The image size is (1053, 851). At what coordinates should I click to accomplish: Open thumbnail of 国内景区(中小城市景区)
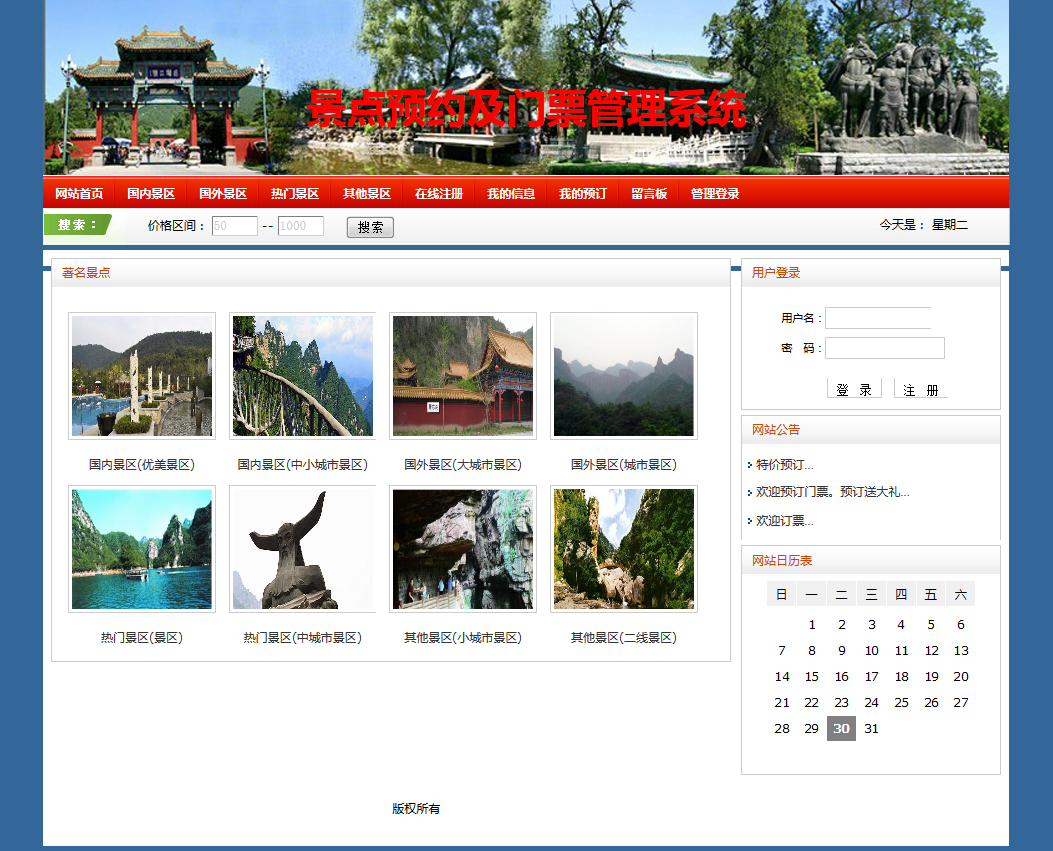tap(302, 376)
